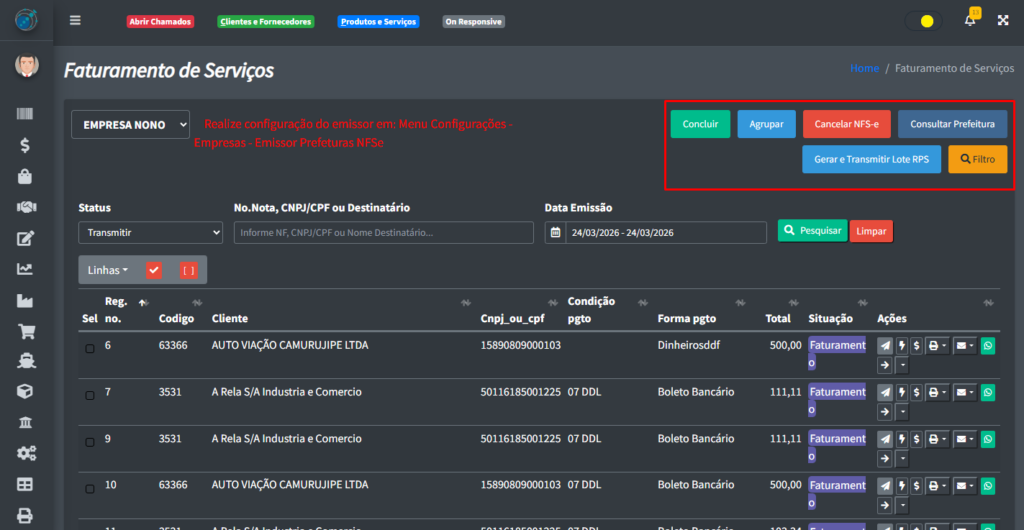
Task: Click the dollar sign sidebar icon
Action: tap(26, 145)
